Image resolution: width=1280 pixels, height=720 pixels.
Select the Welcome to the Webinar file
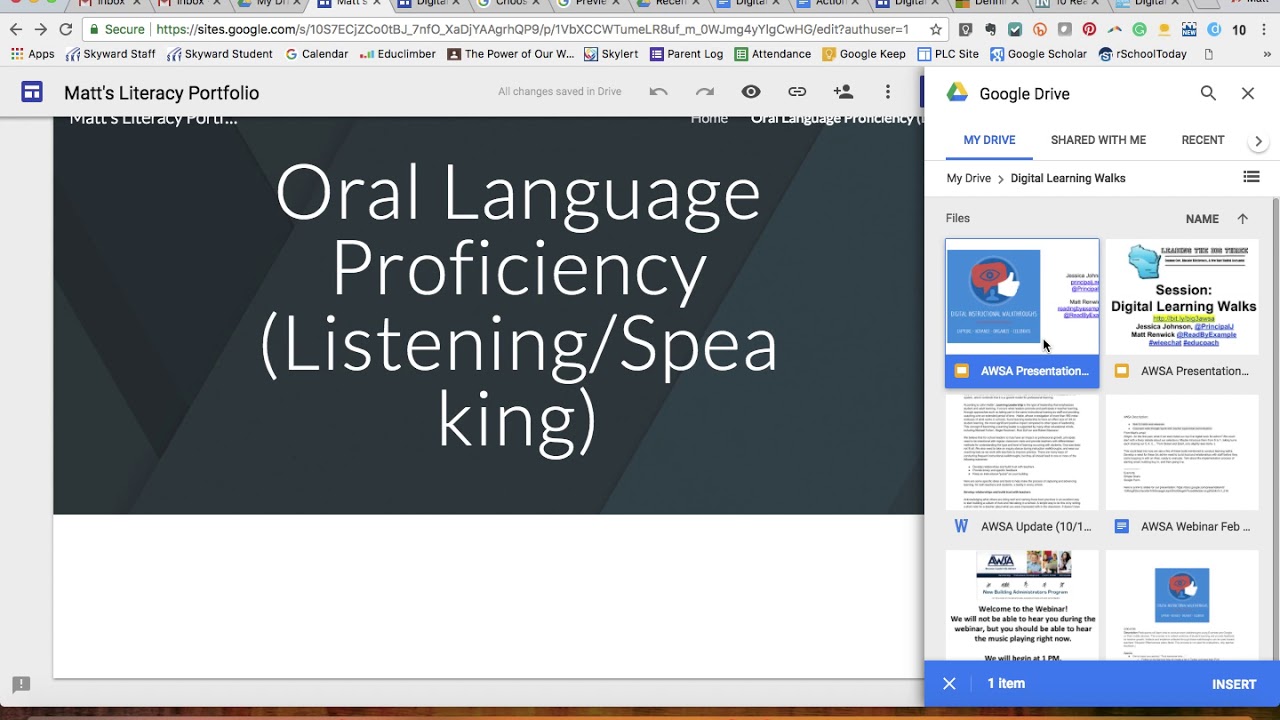coord(1022,605)
